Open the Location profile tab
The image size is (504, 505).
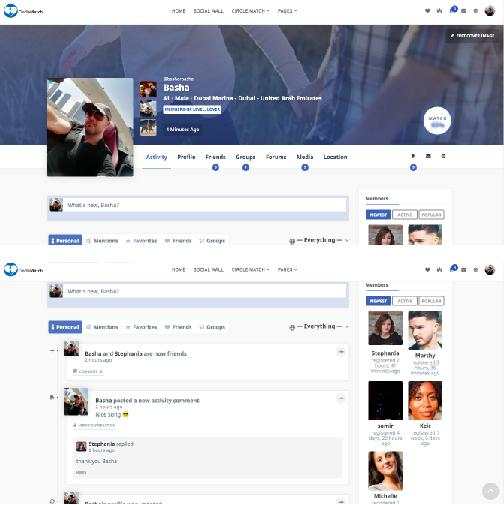(x=335, y=157)
